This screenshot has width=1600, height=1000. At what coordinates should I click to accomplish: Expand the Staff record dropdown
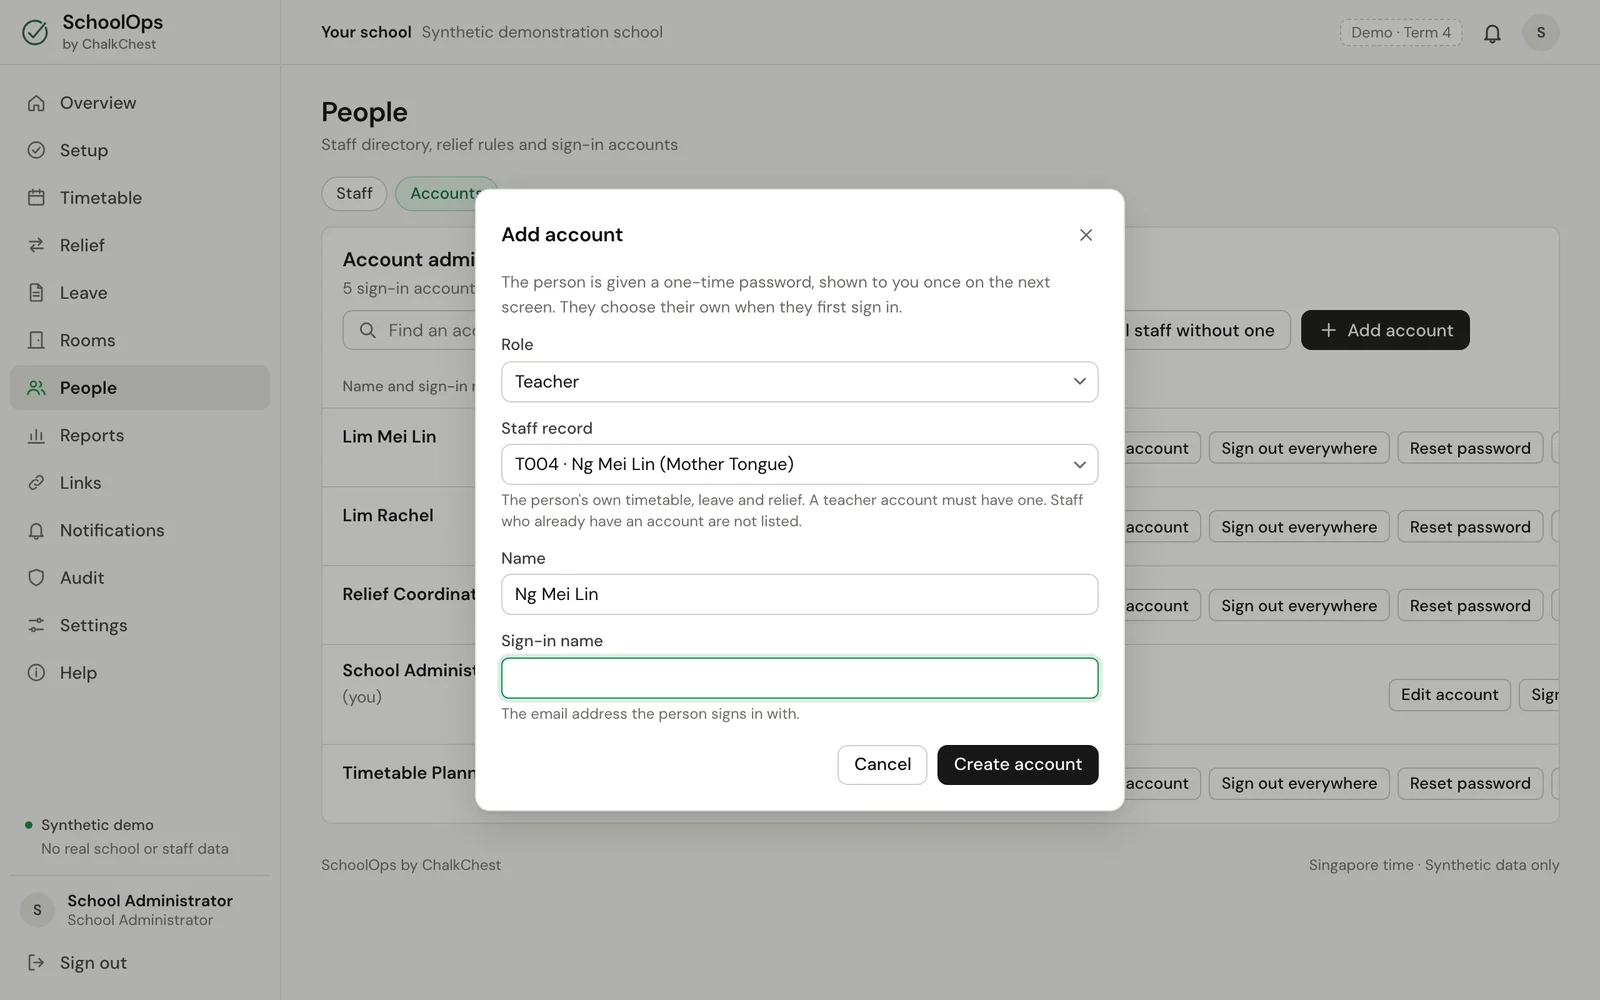click(799, 464)
